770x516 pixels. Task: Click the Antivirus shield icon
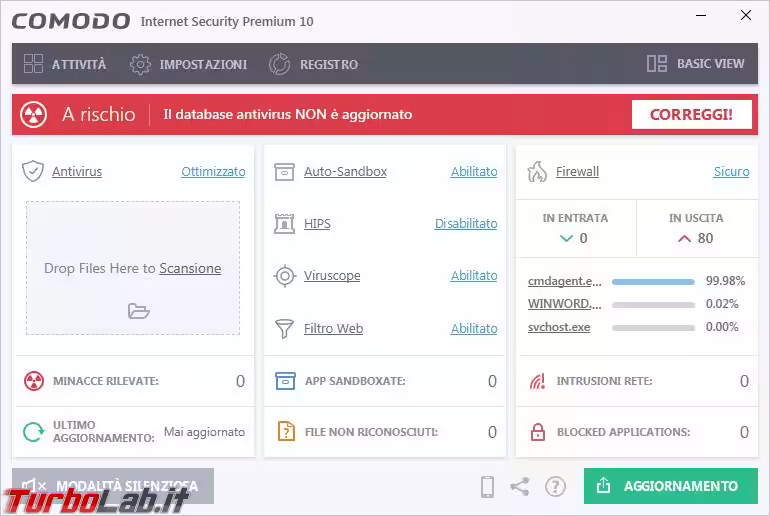33,171
